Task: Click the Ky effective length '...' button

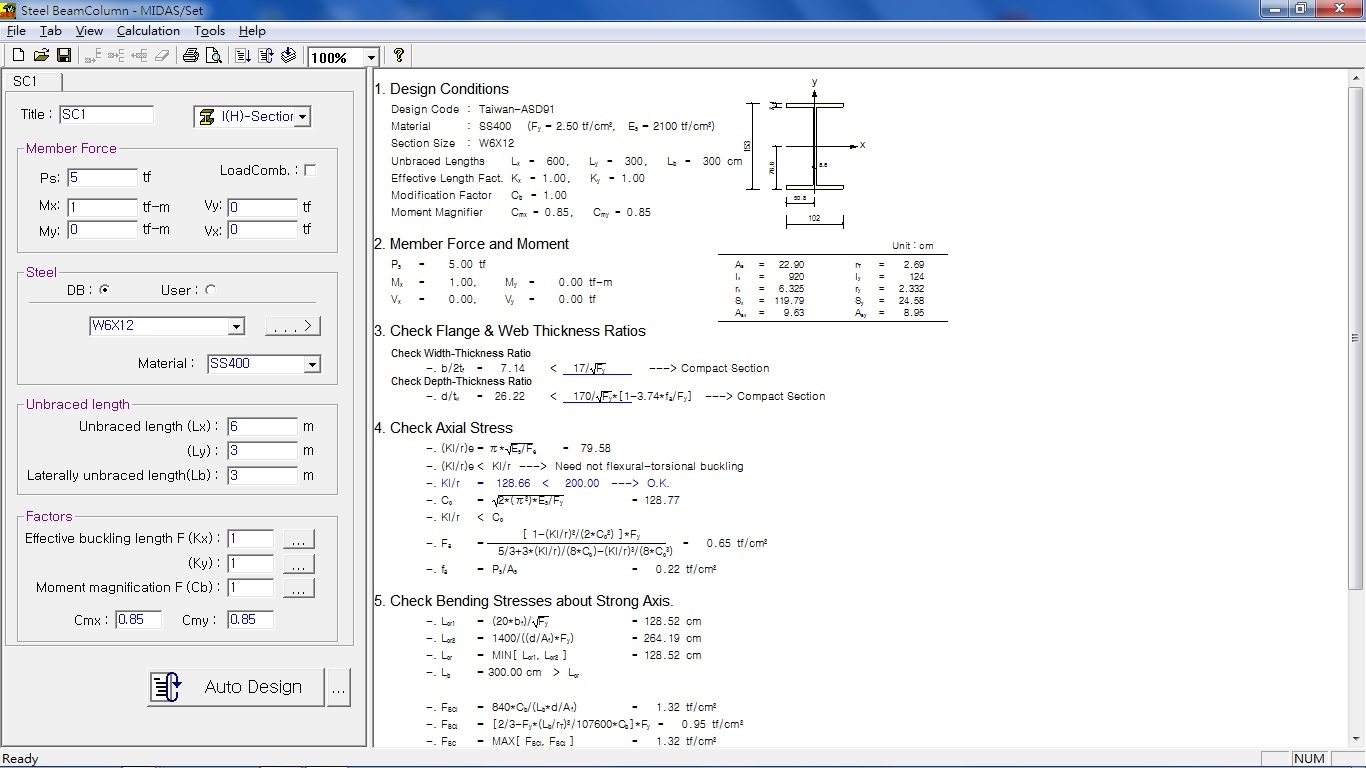Action: (299, 564)
